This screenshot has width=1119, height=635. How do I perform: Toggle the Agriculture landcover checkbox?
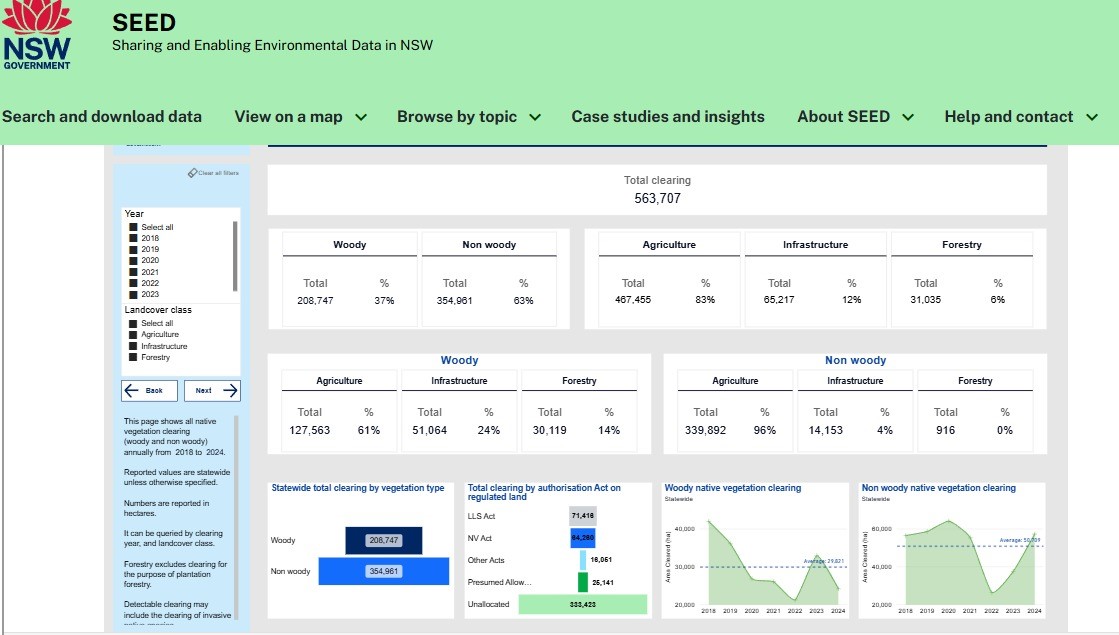coord(133,335)
